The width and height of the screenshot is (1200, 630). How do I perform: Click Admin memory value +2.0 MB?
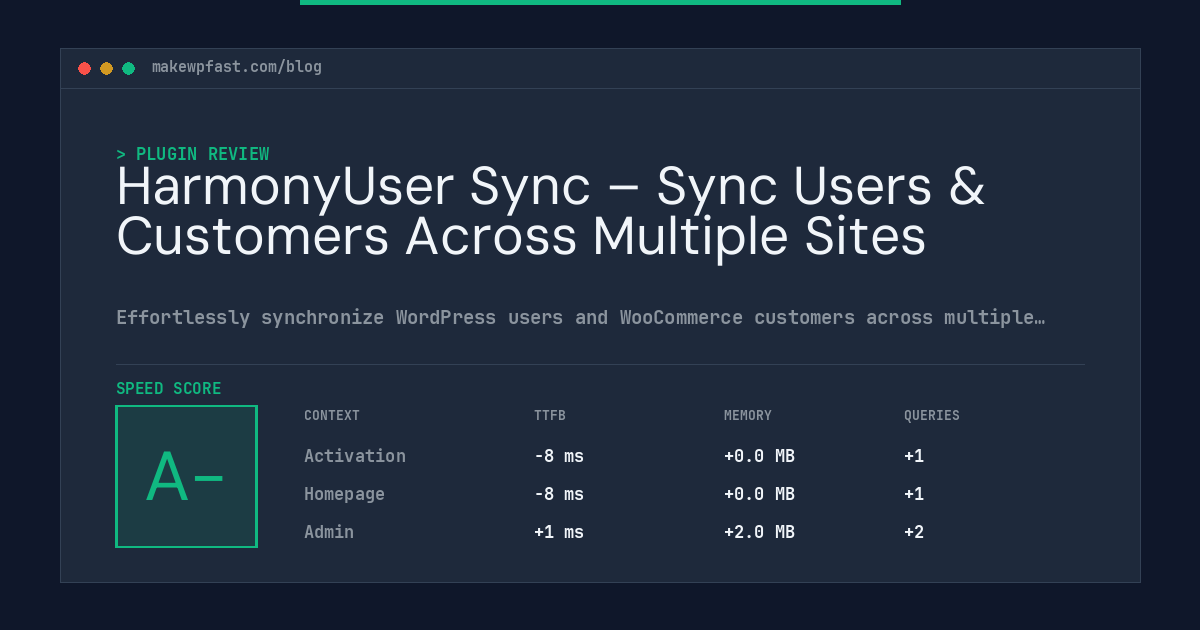coord(759,532)
